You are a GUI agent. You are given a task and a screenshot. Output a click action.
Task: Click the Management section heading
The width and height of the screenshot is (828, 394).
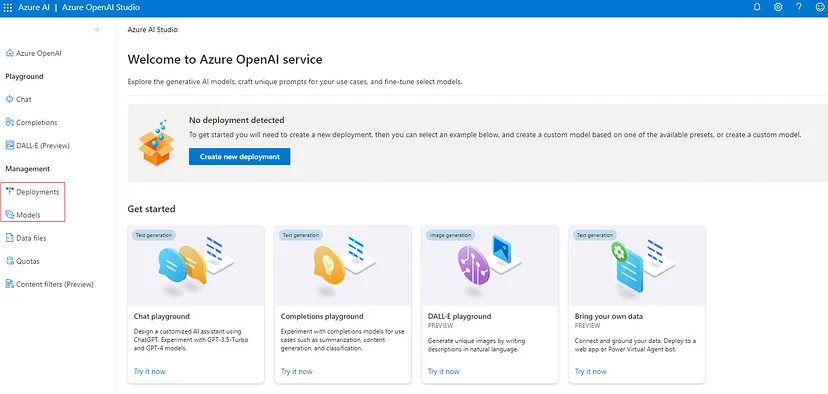[x=27, y=169]
